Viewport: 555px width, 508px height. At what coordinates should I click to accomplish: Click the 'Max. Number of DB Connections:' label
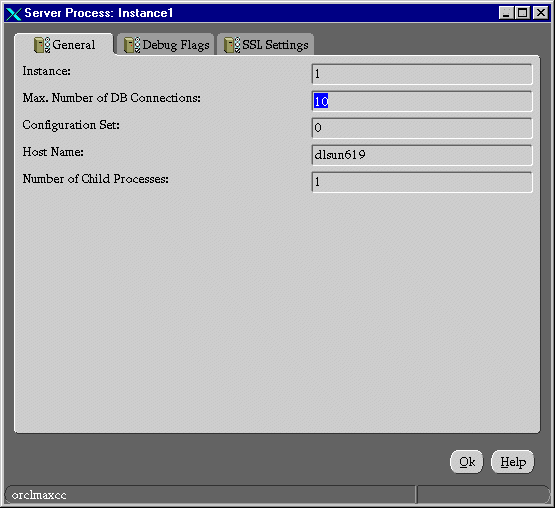click(x=111, y=98)
